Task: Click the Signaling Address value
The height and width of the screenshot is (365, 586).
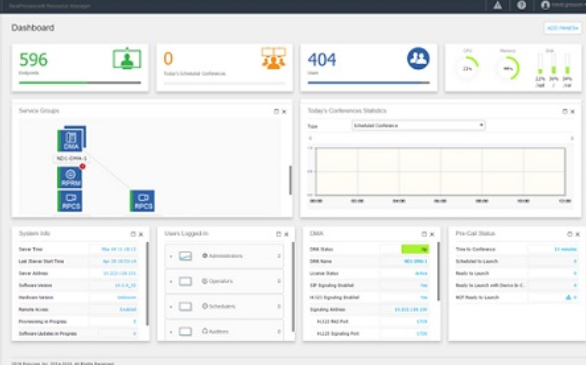Action: 411,310
